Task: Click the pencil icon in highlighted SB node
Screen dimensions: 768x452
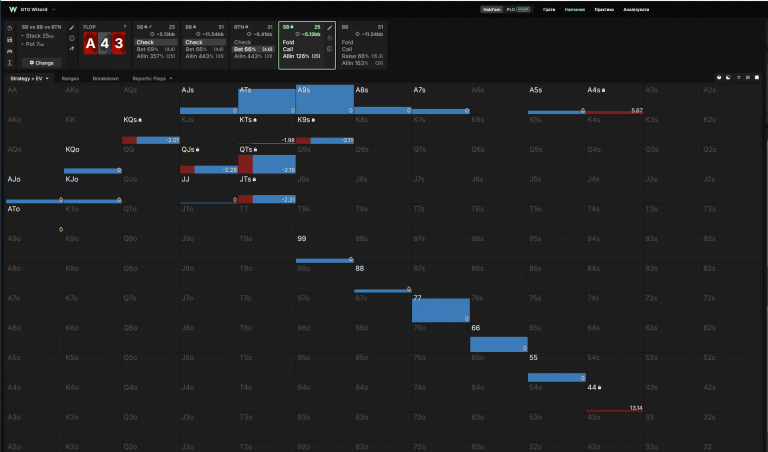Action: [330, 28]
